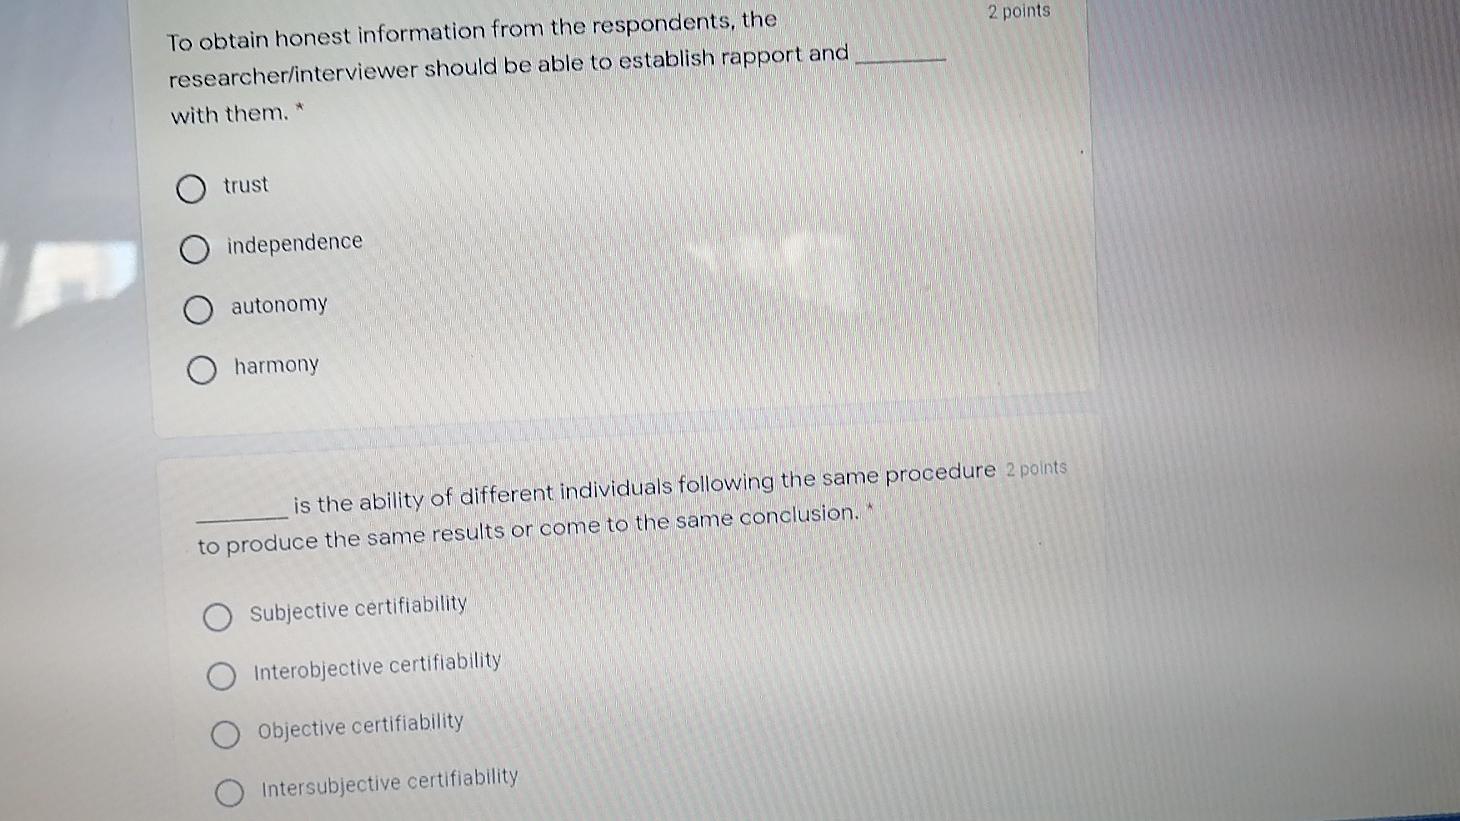The width and height of the screenshot is (1460, 821).
Task: Pick the 'autonomy' radio option
Action: pyautogui.click(x=198, y=311)
